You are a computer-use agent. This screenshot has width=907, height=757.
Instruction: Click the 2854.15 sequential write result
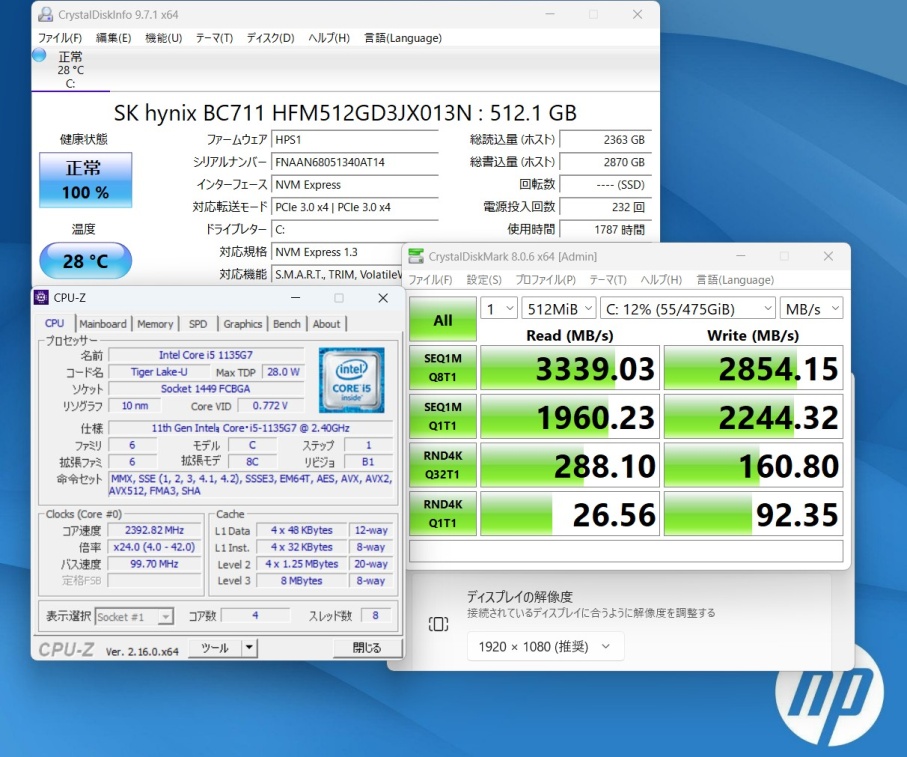coord(754,368)
